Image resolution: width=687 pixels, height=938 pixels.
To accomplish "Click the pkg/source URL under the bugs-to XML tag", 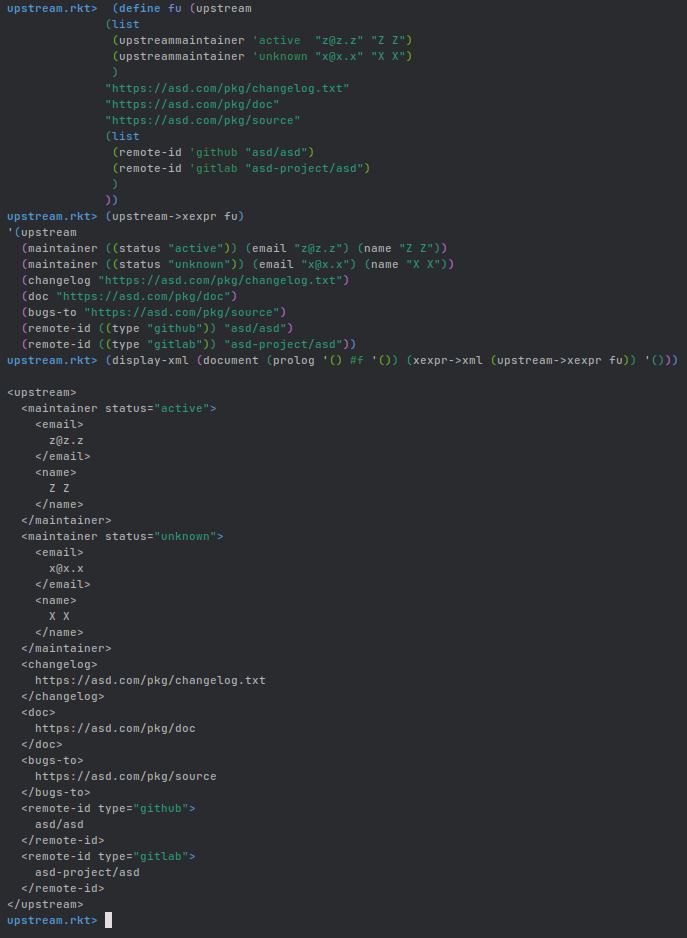I will 125,776.
